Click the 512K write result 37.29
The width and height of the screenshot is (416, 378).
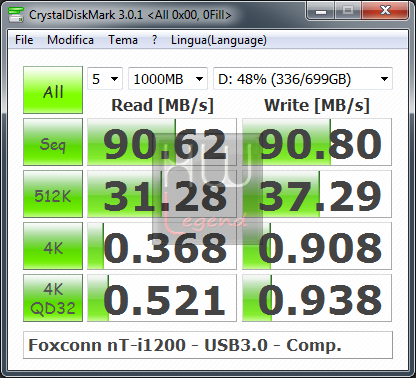(317, 194)
